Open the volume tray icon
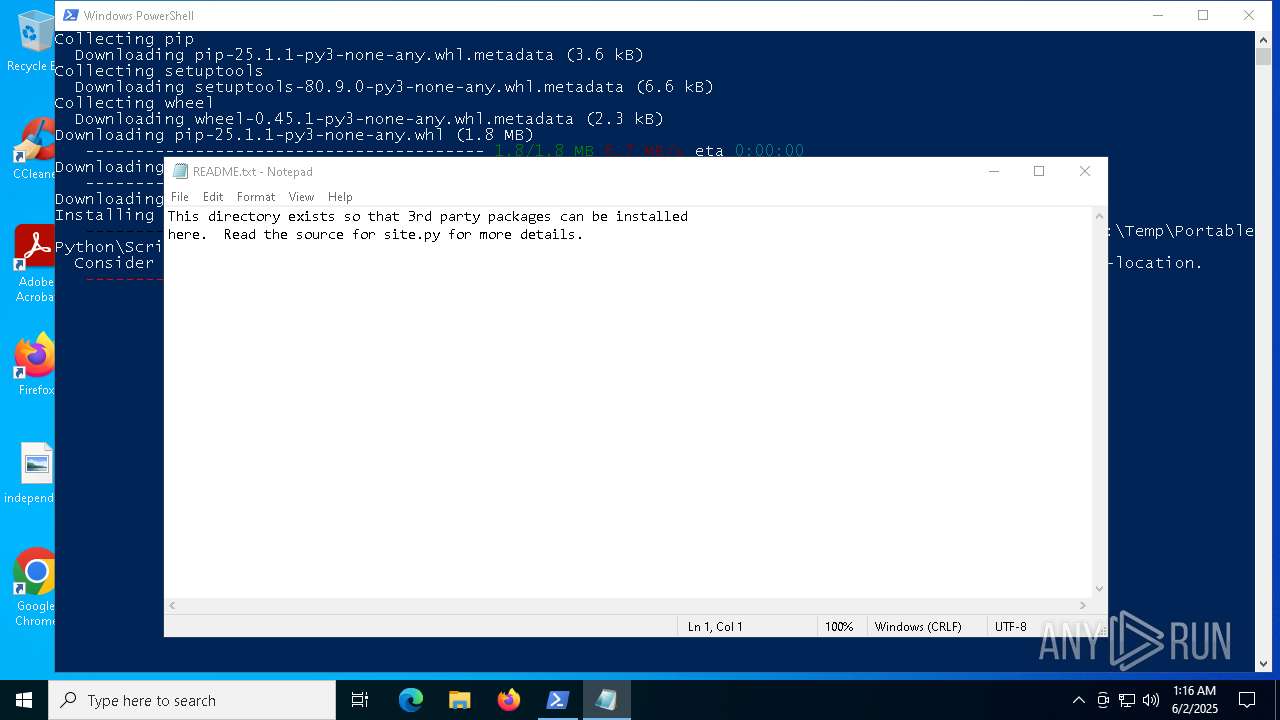 pyautogui.click(x=1151, y=700)
